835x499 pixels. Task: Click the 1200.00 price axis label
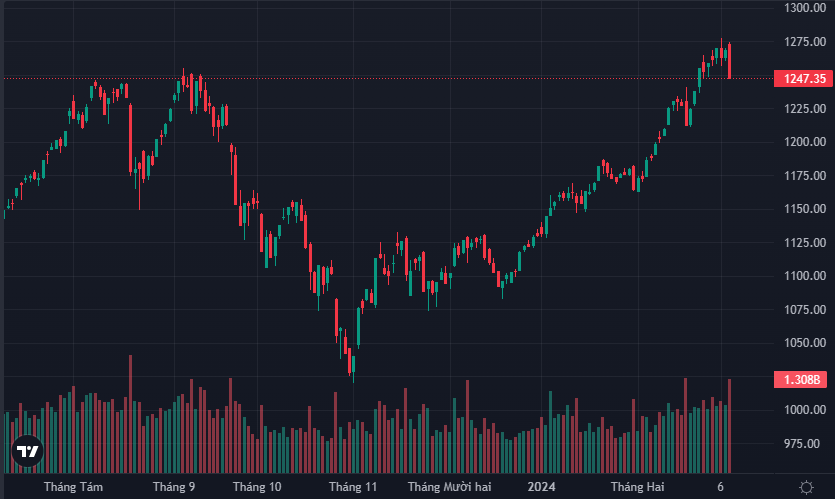pos(804,142)
